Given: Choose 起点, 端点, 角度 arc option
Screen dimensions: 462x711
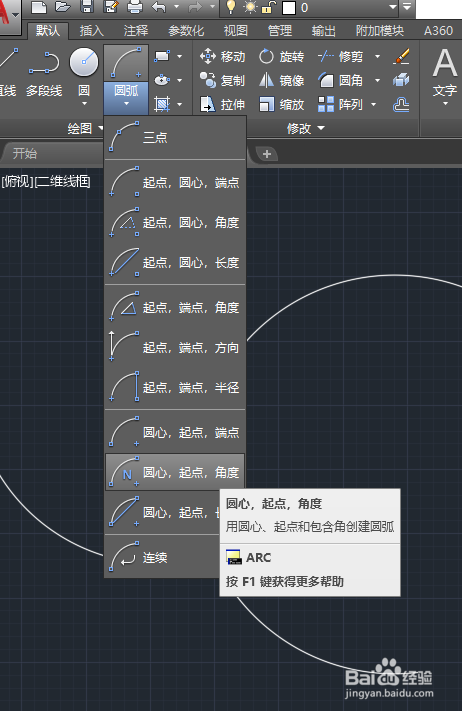Looking at the screenshot, I should 175,307.
